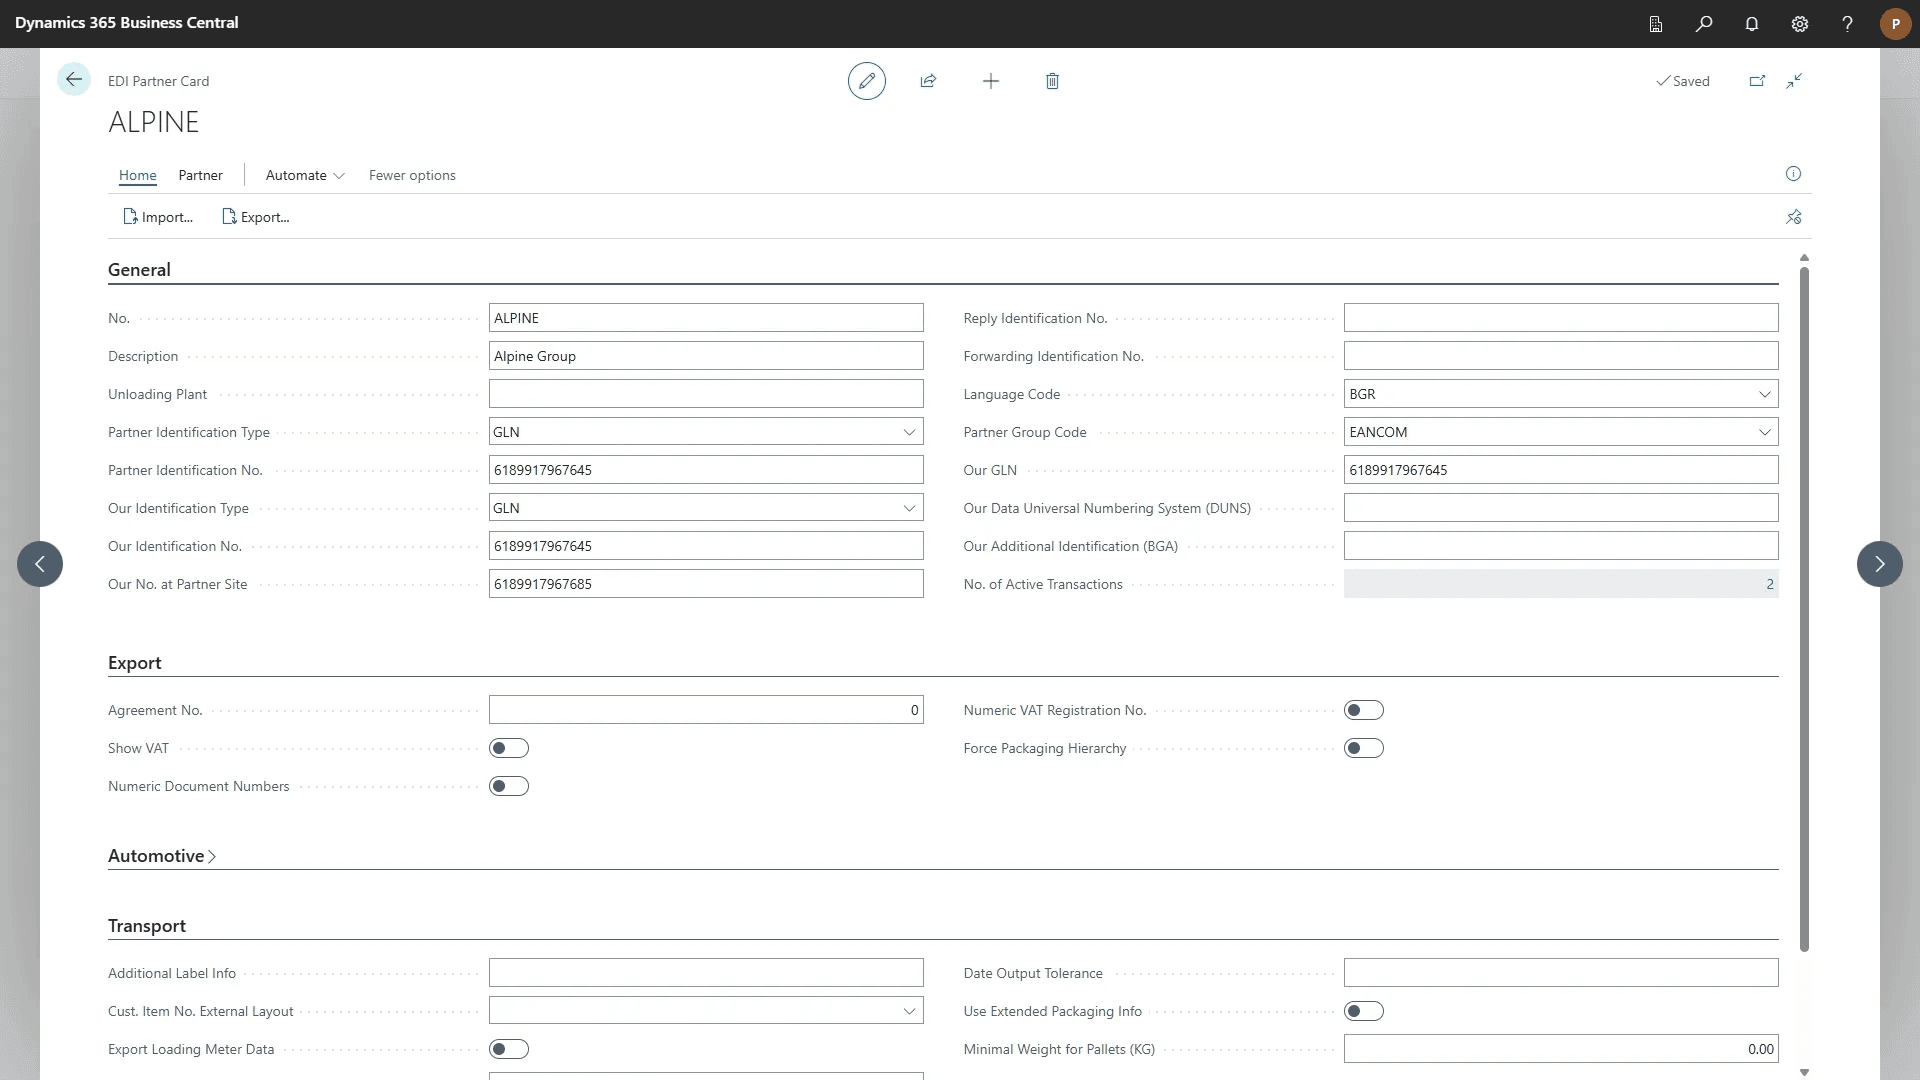Viewport: 1920px width, 1080px height.
Task: Click the back arrow button
Action: (73, 80)
